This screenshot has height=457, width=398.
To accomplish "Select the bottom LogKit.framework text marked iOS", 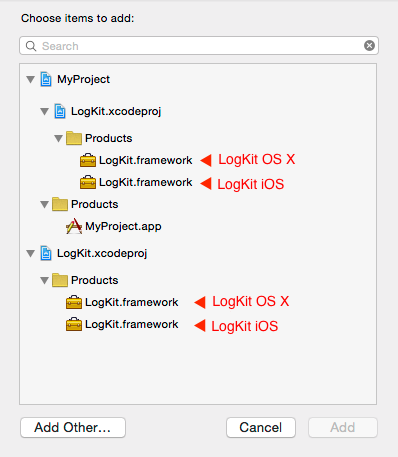I will 132,324.
